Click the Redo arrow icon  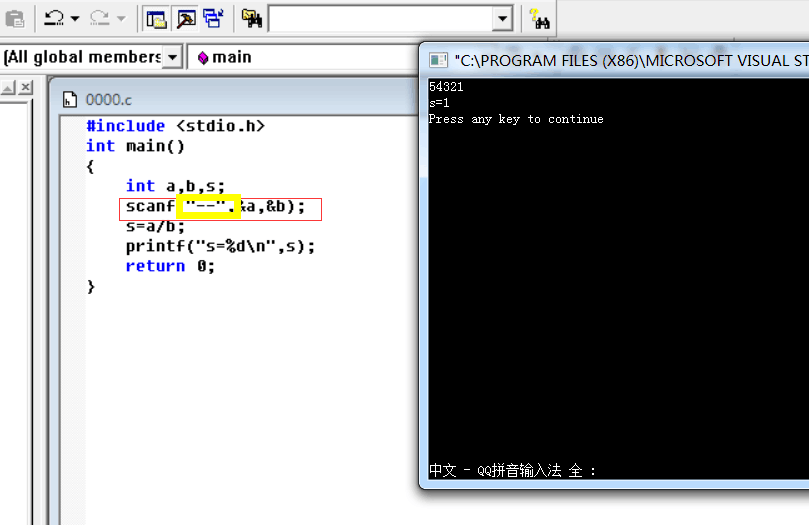(100, 19)
